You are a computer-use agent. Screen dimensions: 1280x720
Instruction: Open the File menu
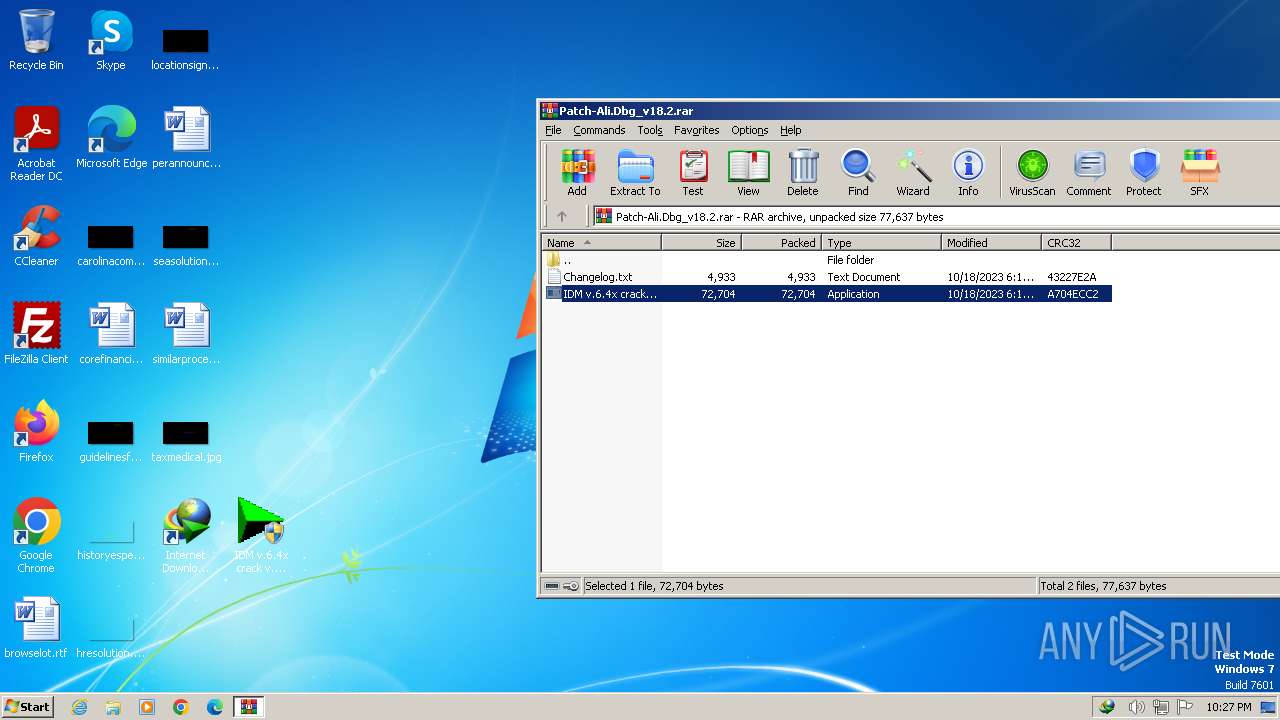point(553,130)
